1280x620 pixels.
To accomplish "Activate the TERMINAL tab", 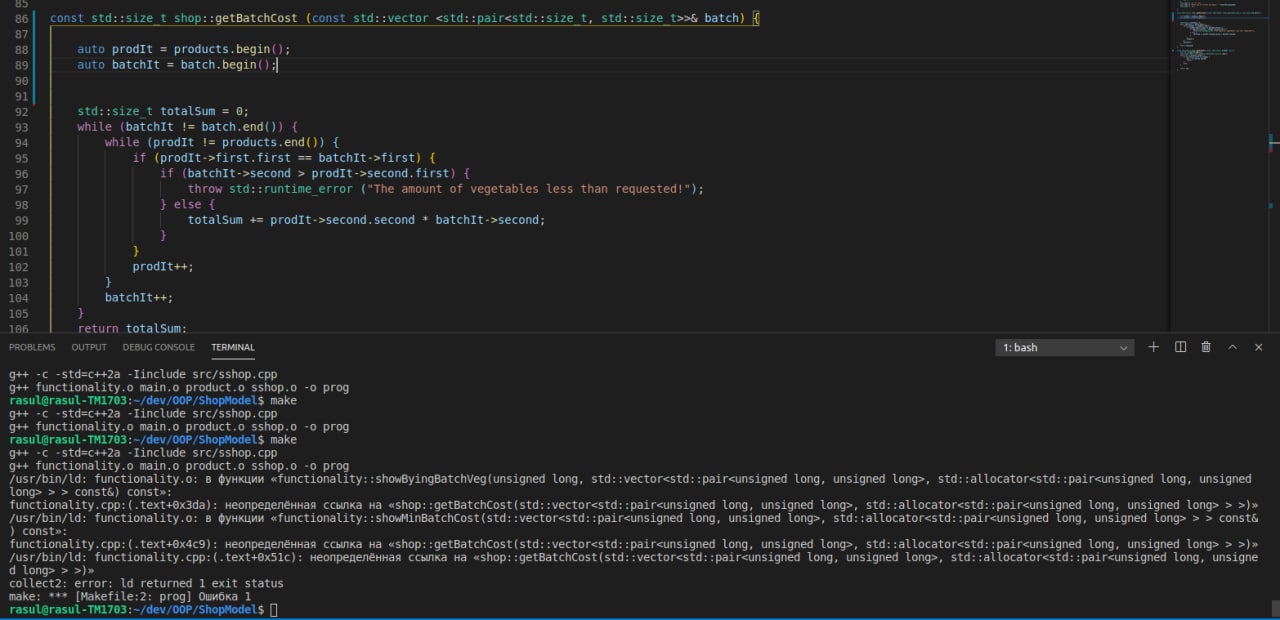I will (233, 347).
